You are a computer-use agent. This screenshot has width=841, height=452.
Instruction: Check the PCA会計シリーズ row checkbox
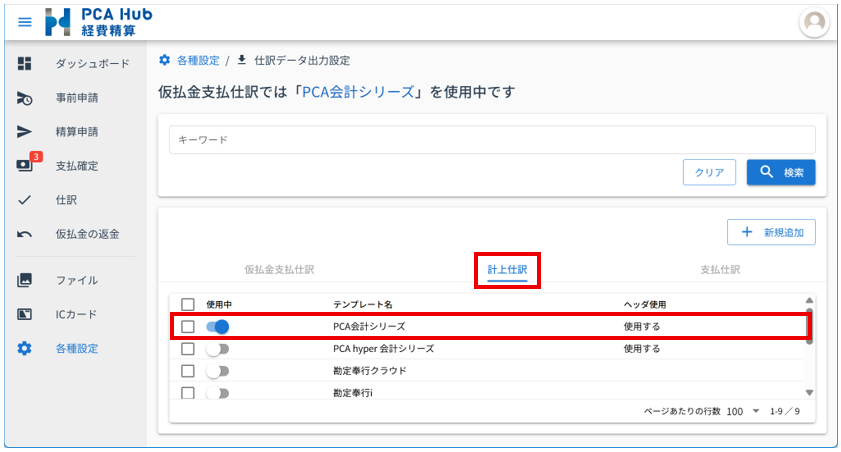pos(187,326)
